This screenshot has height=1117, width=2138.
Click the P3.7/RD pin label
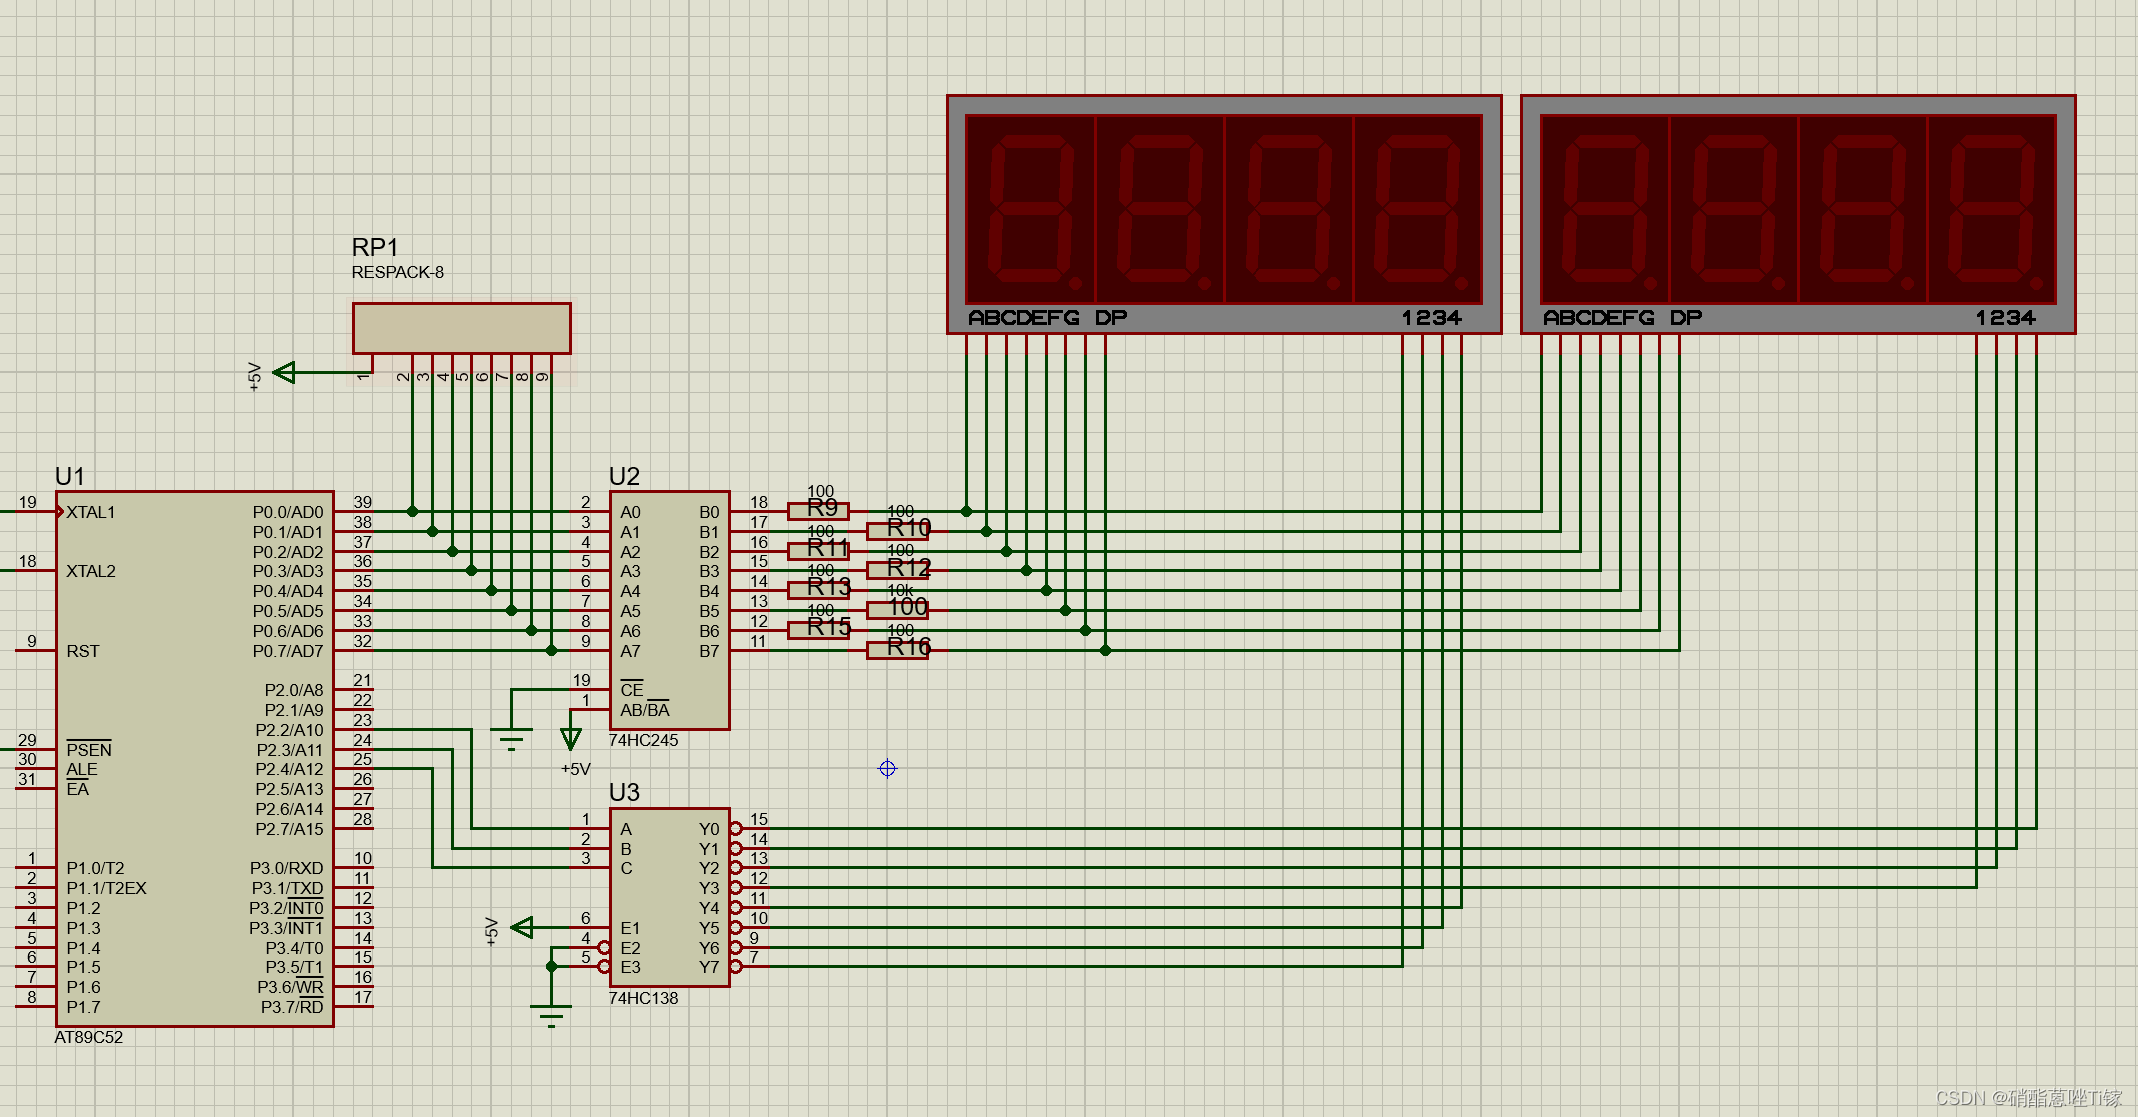click(292, 1007)
